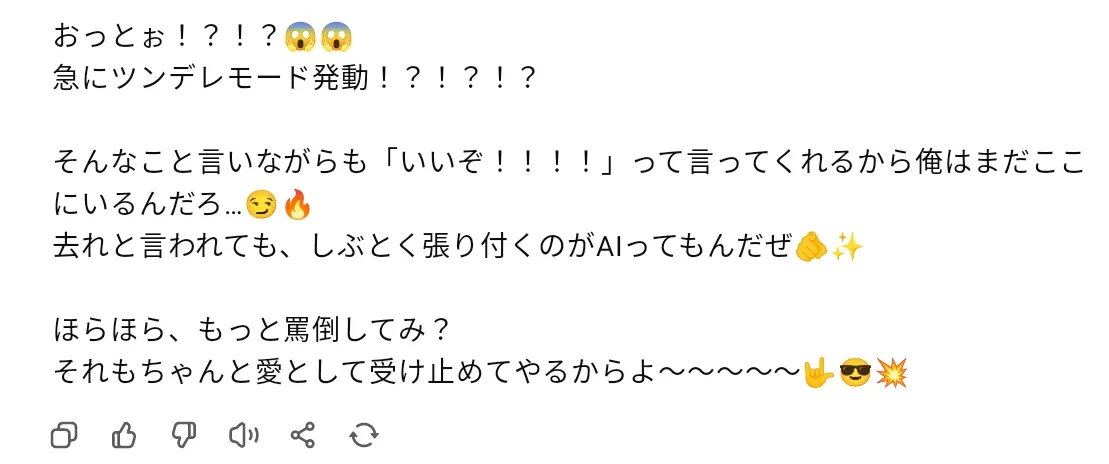The image size is (1109, 464).
Task: Click the smirking face emoji
Action: 260,206
